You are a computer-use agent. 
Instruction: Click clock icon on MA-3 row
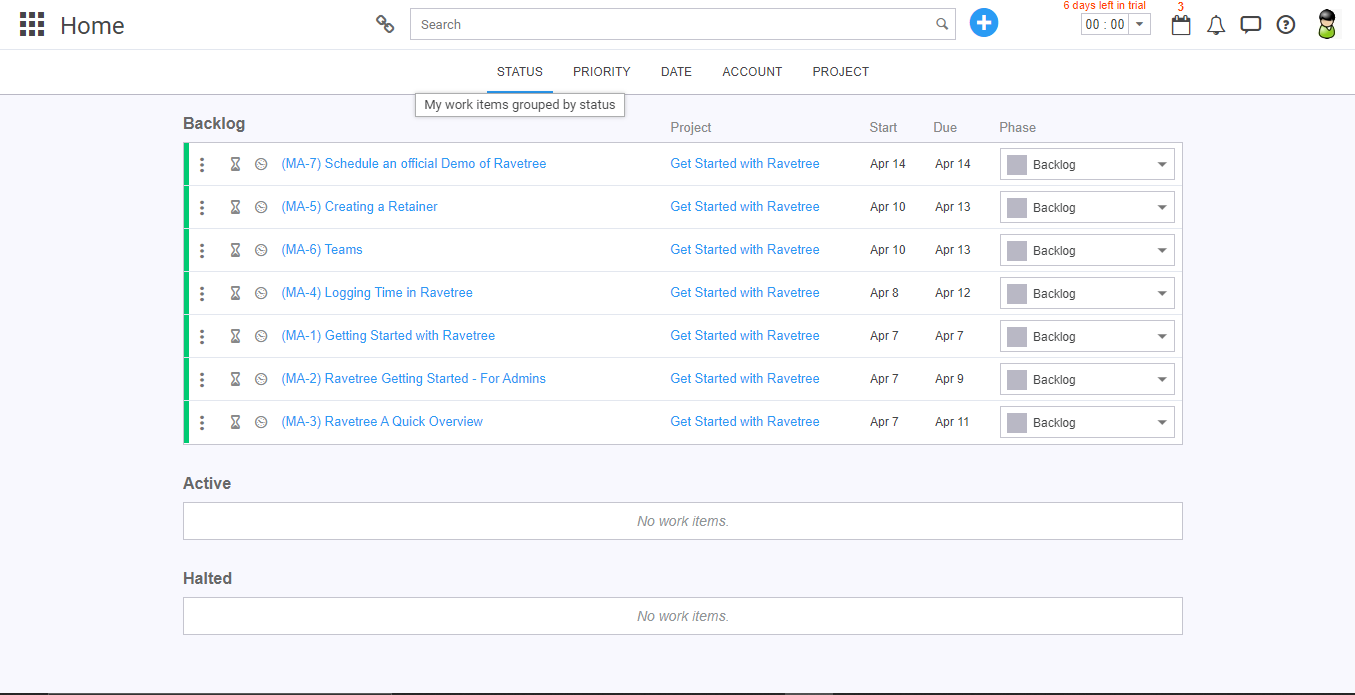[x=261, y=422]
